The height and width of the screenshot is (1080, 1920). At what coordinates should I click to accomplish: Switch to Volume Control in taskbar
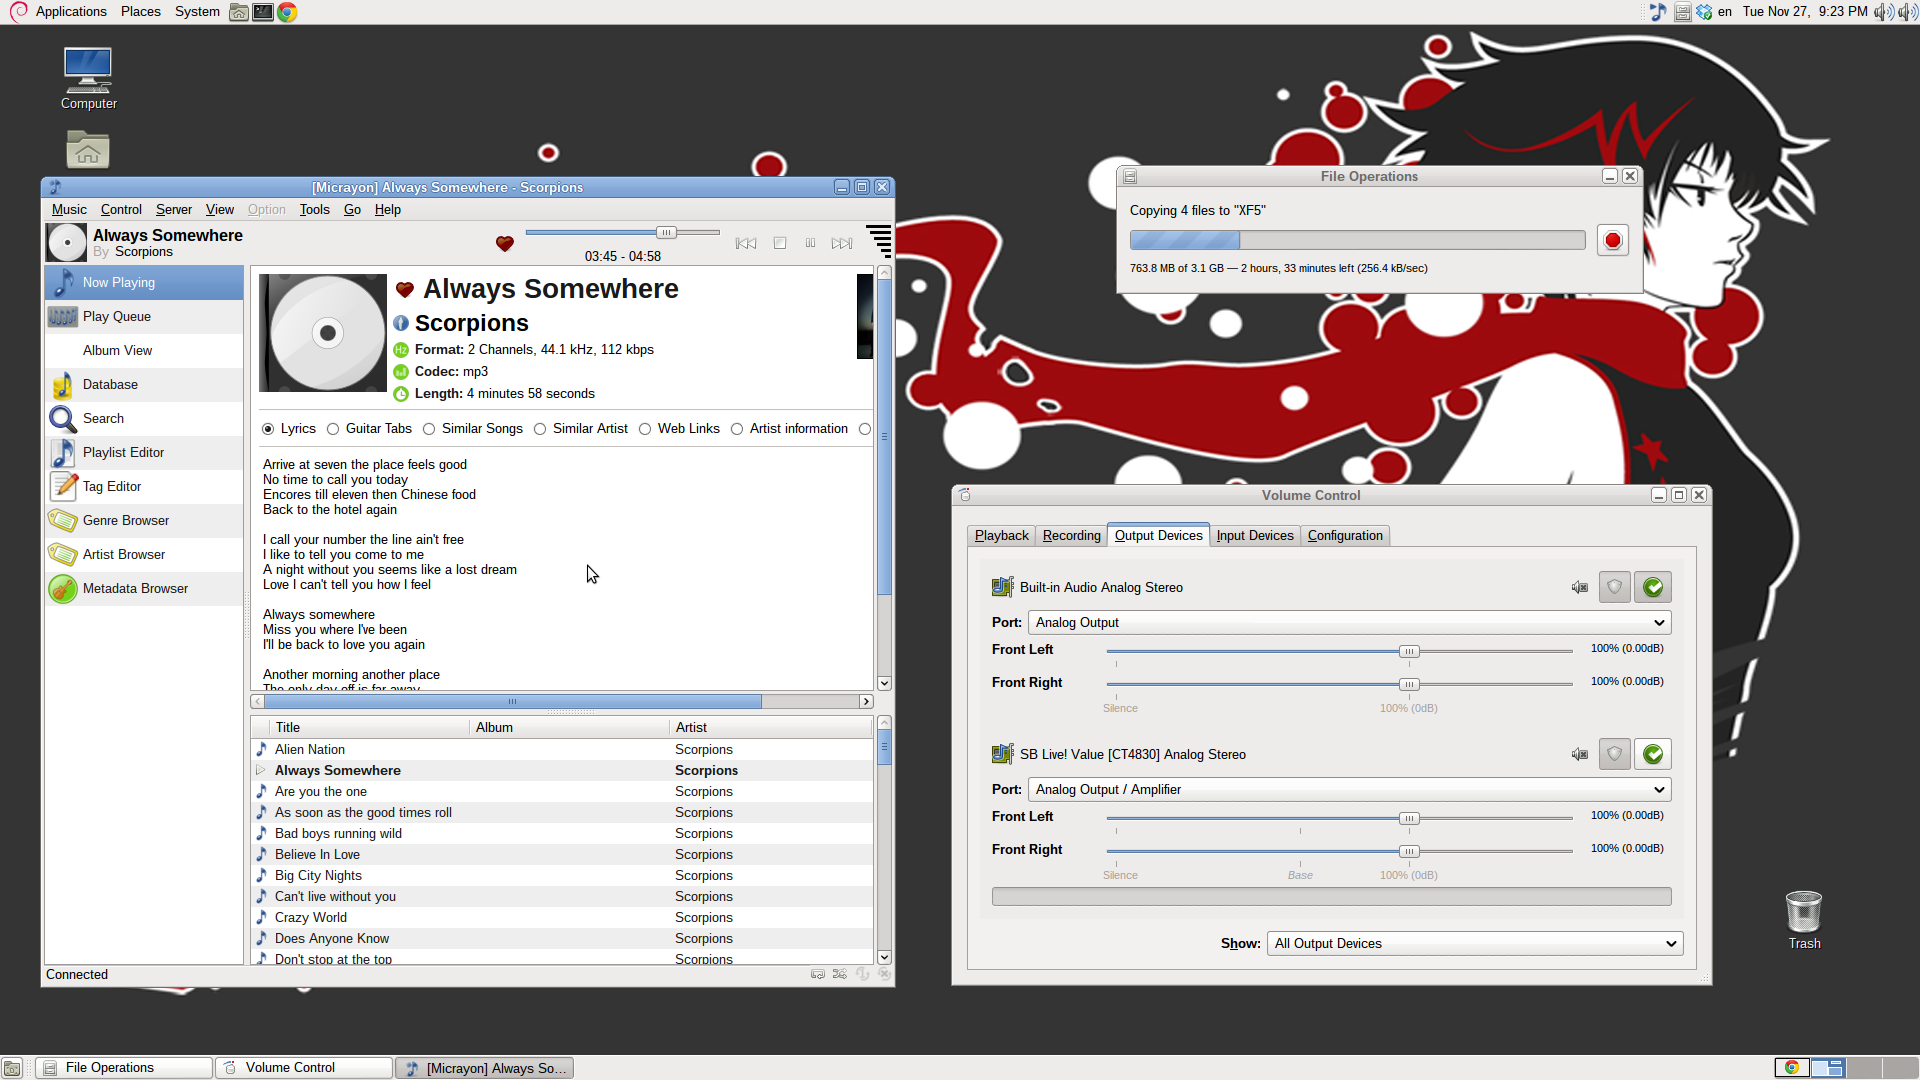coord(304,1068)
